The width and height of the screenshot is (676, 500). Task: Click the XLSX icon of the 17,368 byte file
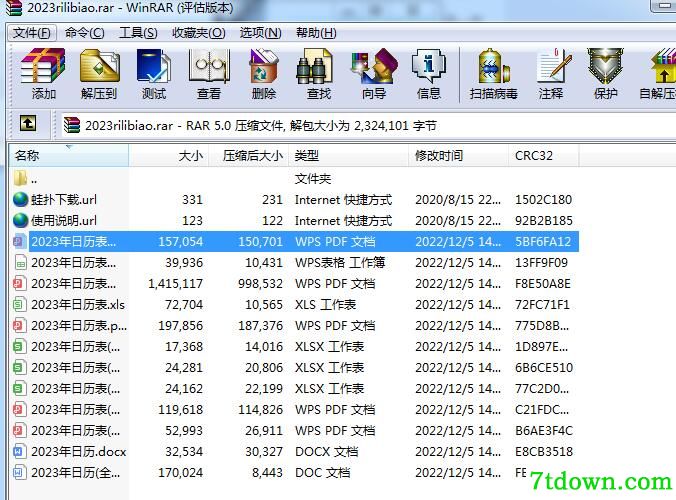(20, 346)
